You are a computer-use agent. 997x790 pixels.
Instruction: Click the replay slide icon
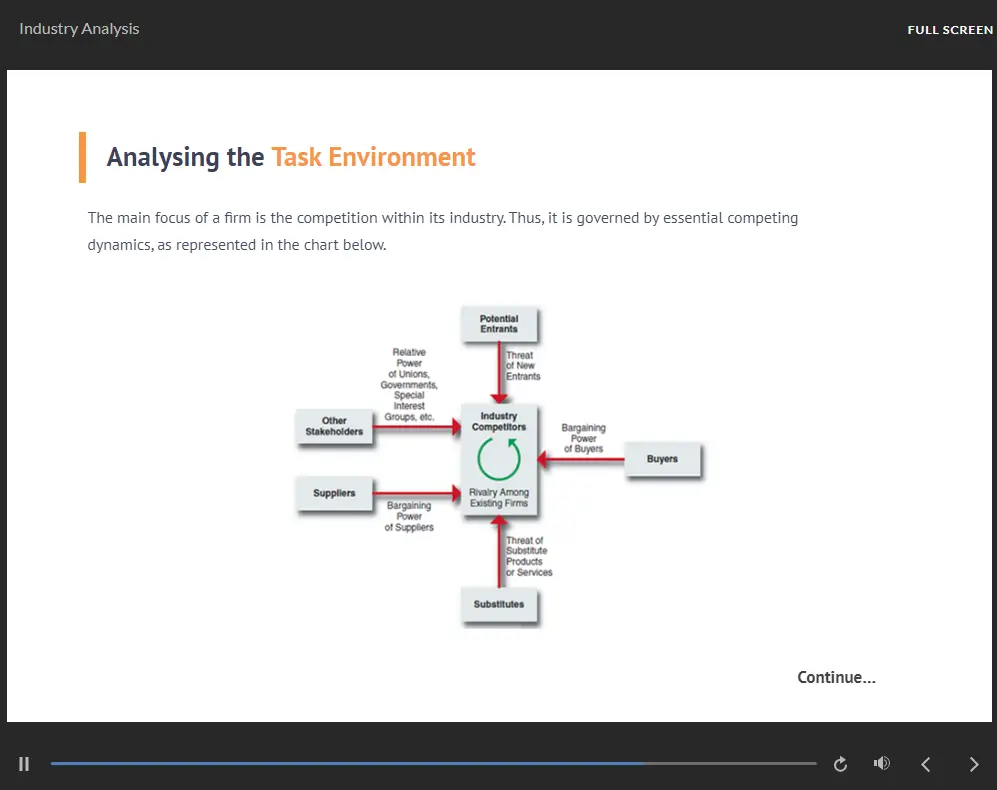(x=840, y=764)
